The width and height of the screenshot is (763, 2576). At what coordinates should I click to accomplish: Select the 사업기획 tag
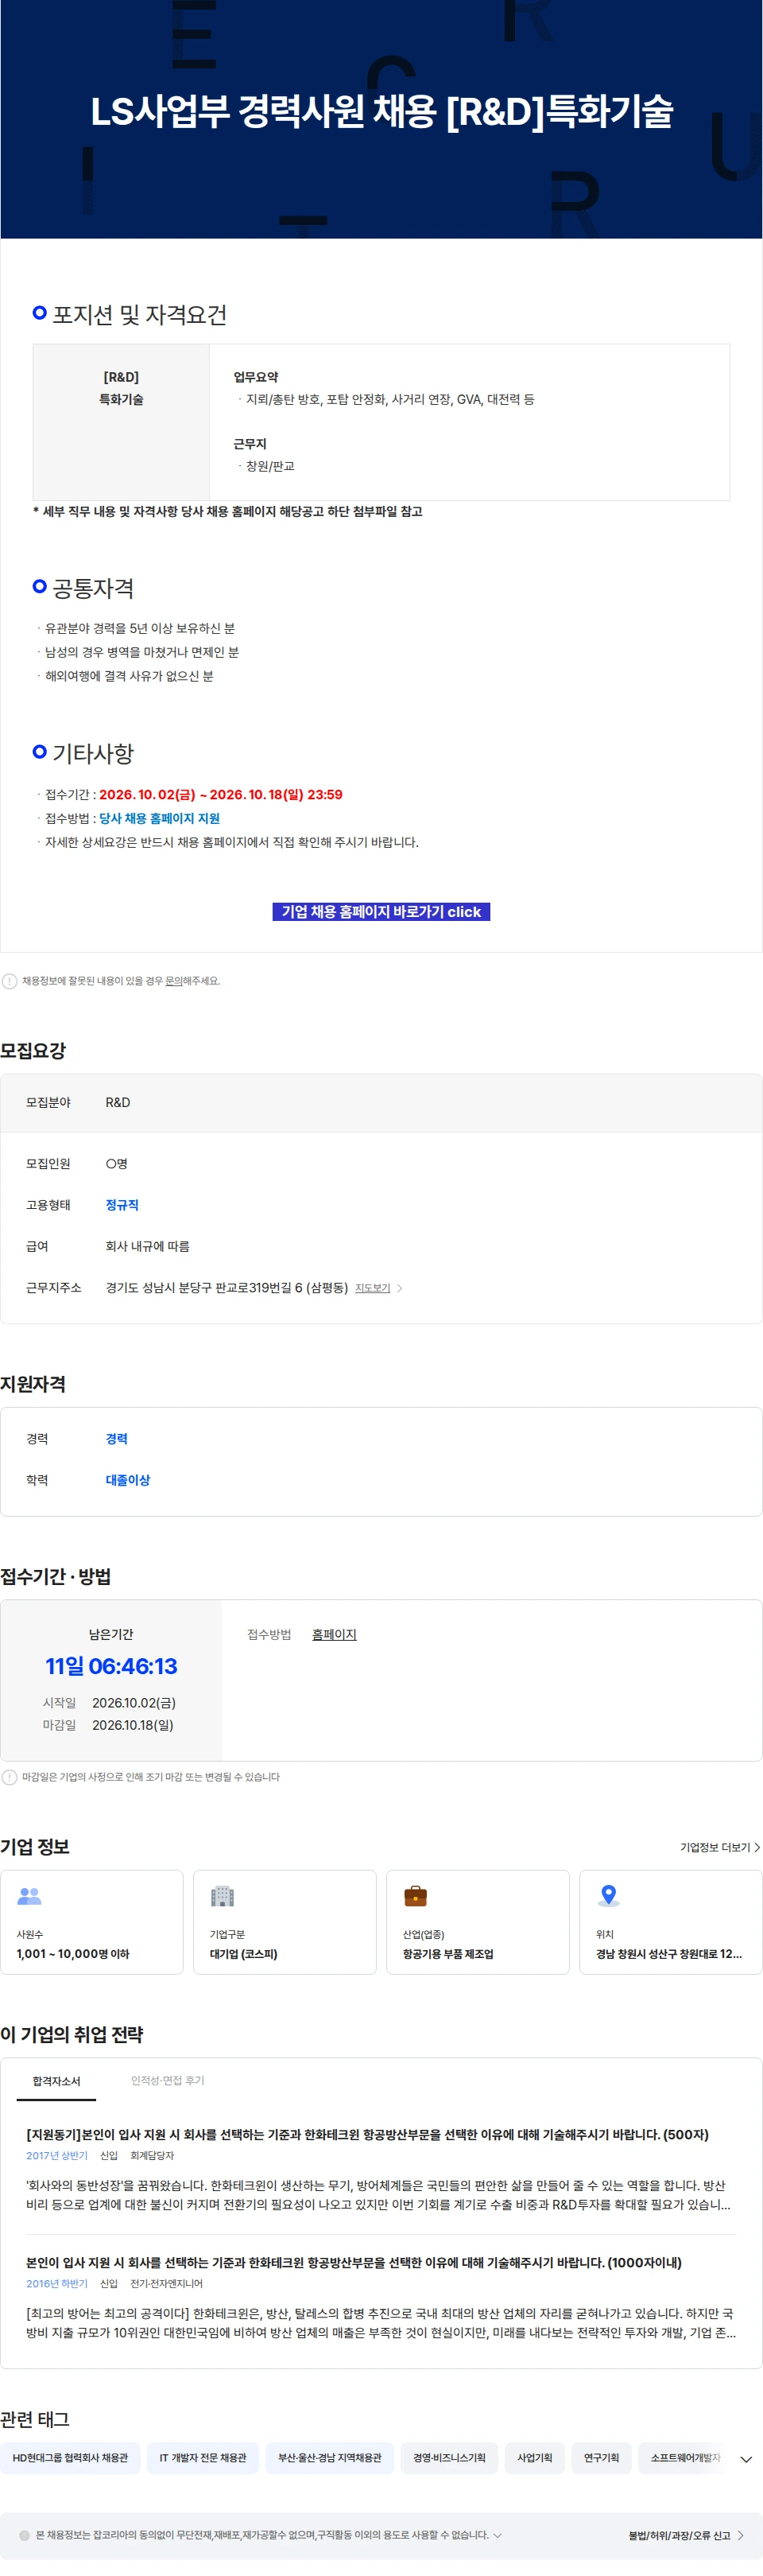pyautogui.click(x=535, y=2457)
